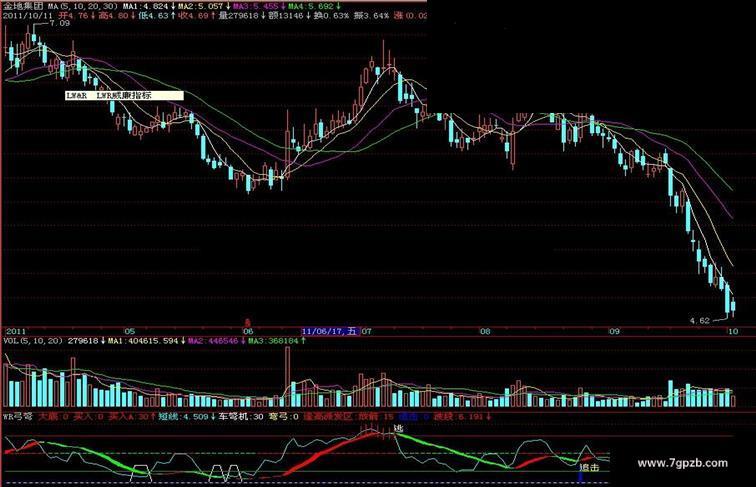Click the 弯弓: 0 readout
Image resolution: width=756 pixels, height=487 pixels.
click(x=284, y=416)
